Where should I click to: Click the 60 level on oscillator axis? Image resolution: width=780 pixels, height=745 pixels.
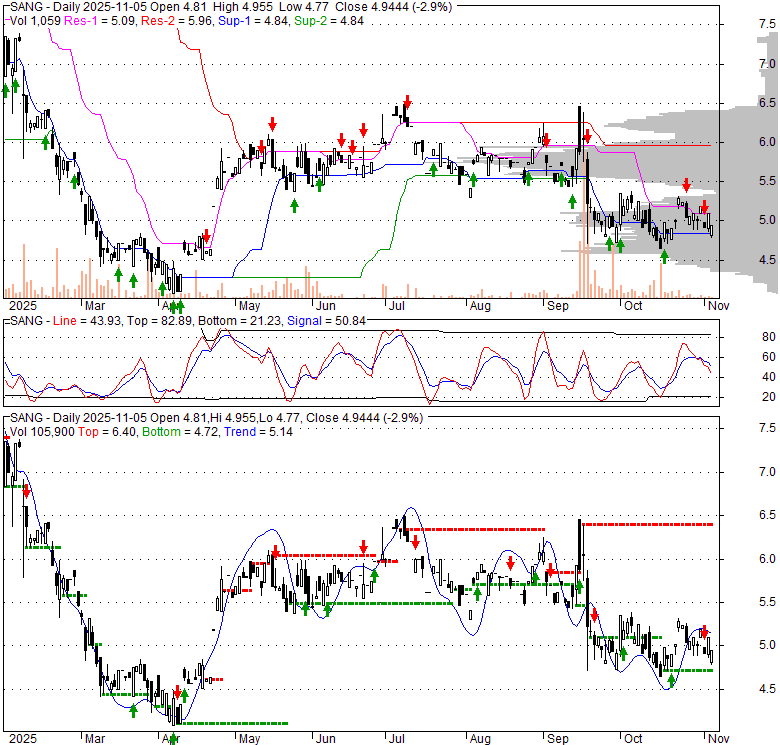click(x=769, y=357)
